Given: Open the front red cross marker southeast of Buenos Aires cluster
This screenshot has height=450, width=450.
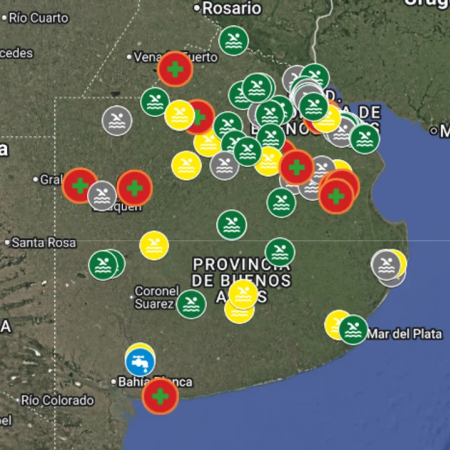Looking at the screenshot, I should pos(336,196).
